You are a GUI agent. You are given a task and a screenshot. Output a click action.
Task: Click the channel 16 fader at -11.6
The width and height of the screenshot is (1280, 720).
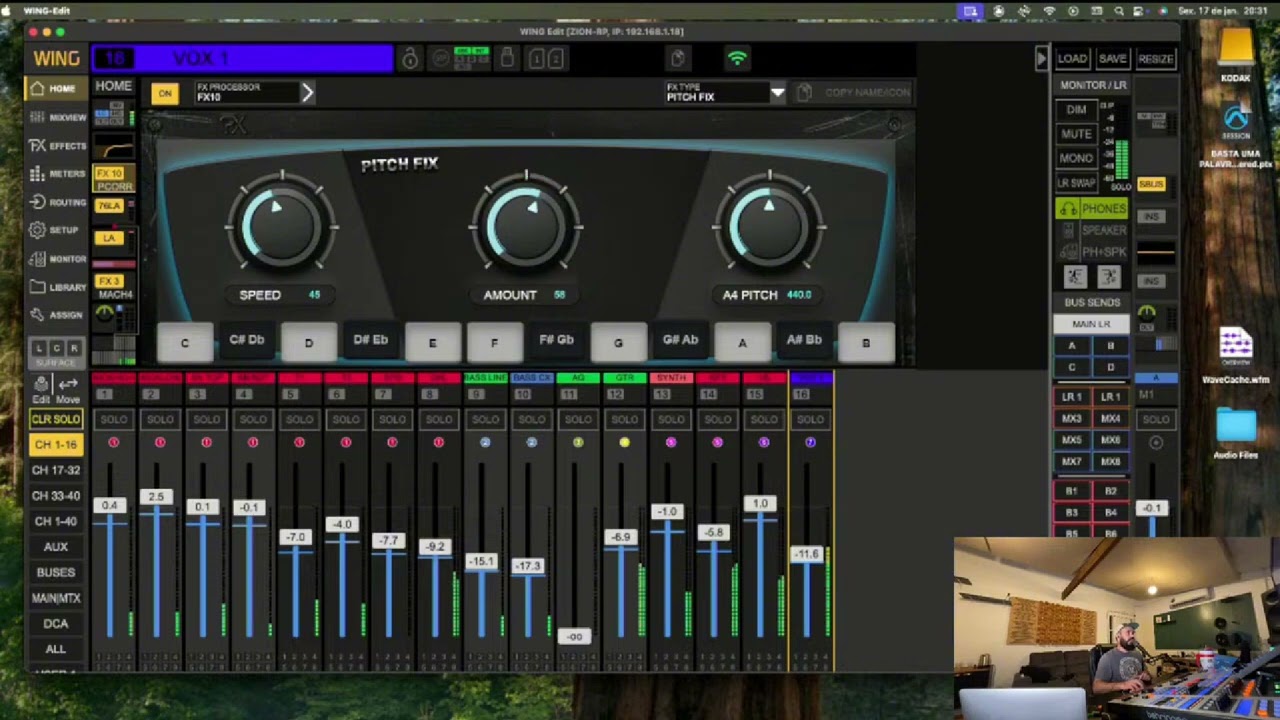pos(806,554)
